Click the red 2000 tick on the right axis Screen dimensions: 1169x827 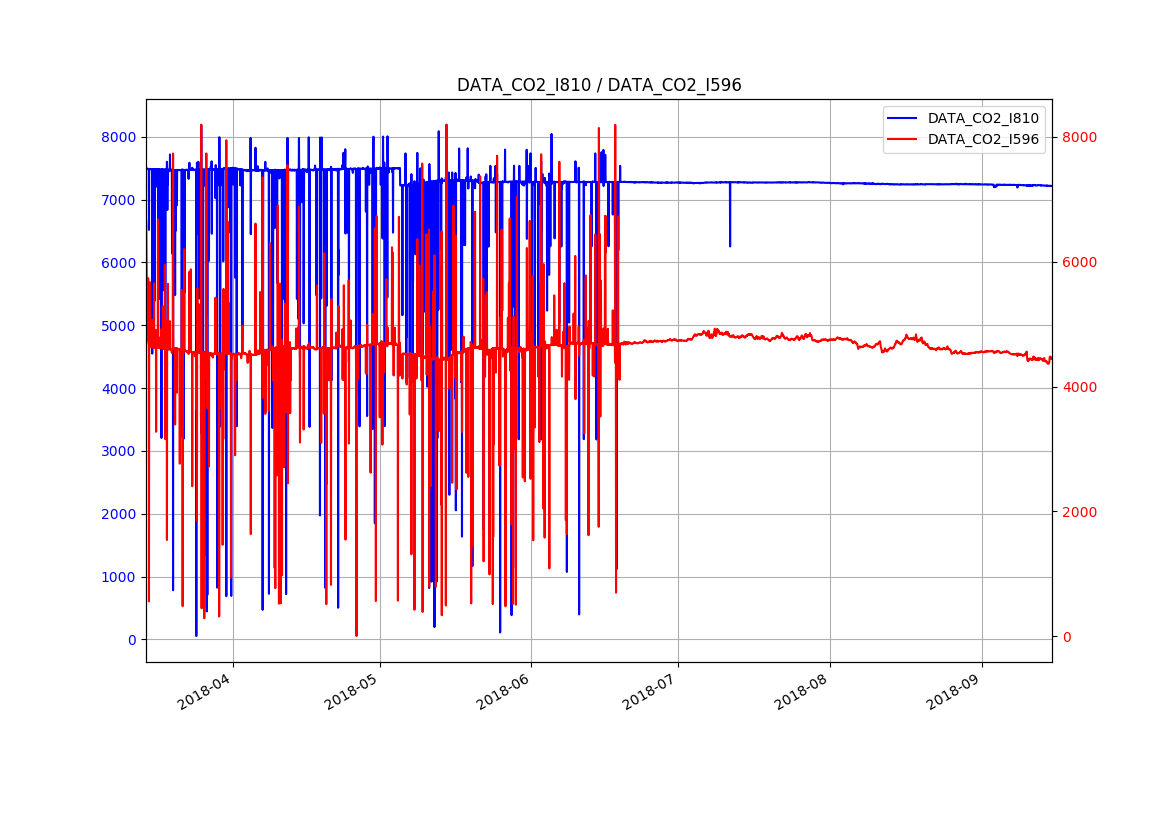point(1078,513)
